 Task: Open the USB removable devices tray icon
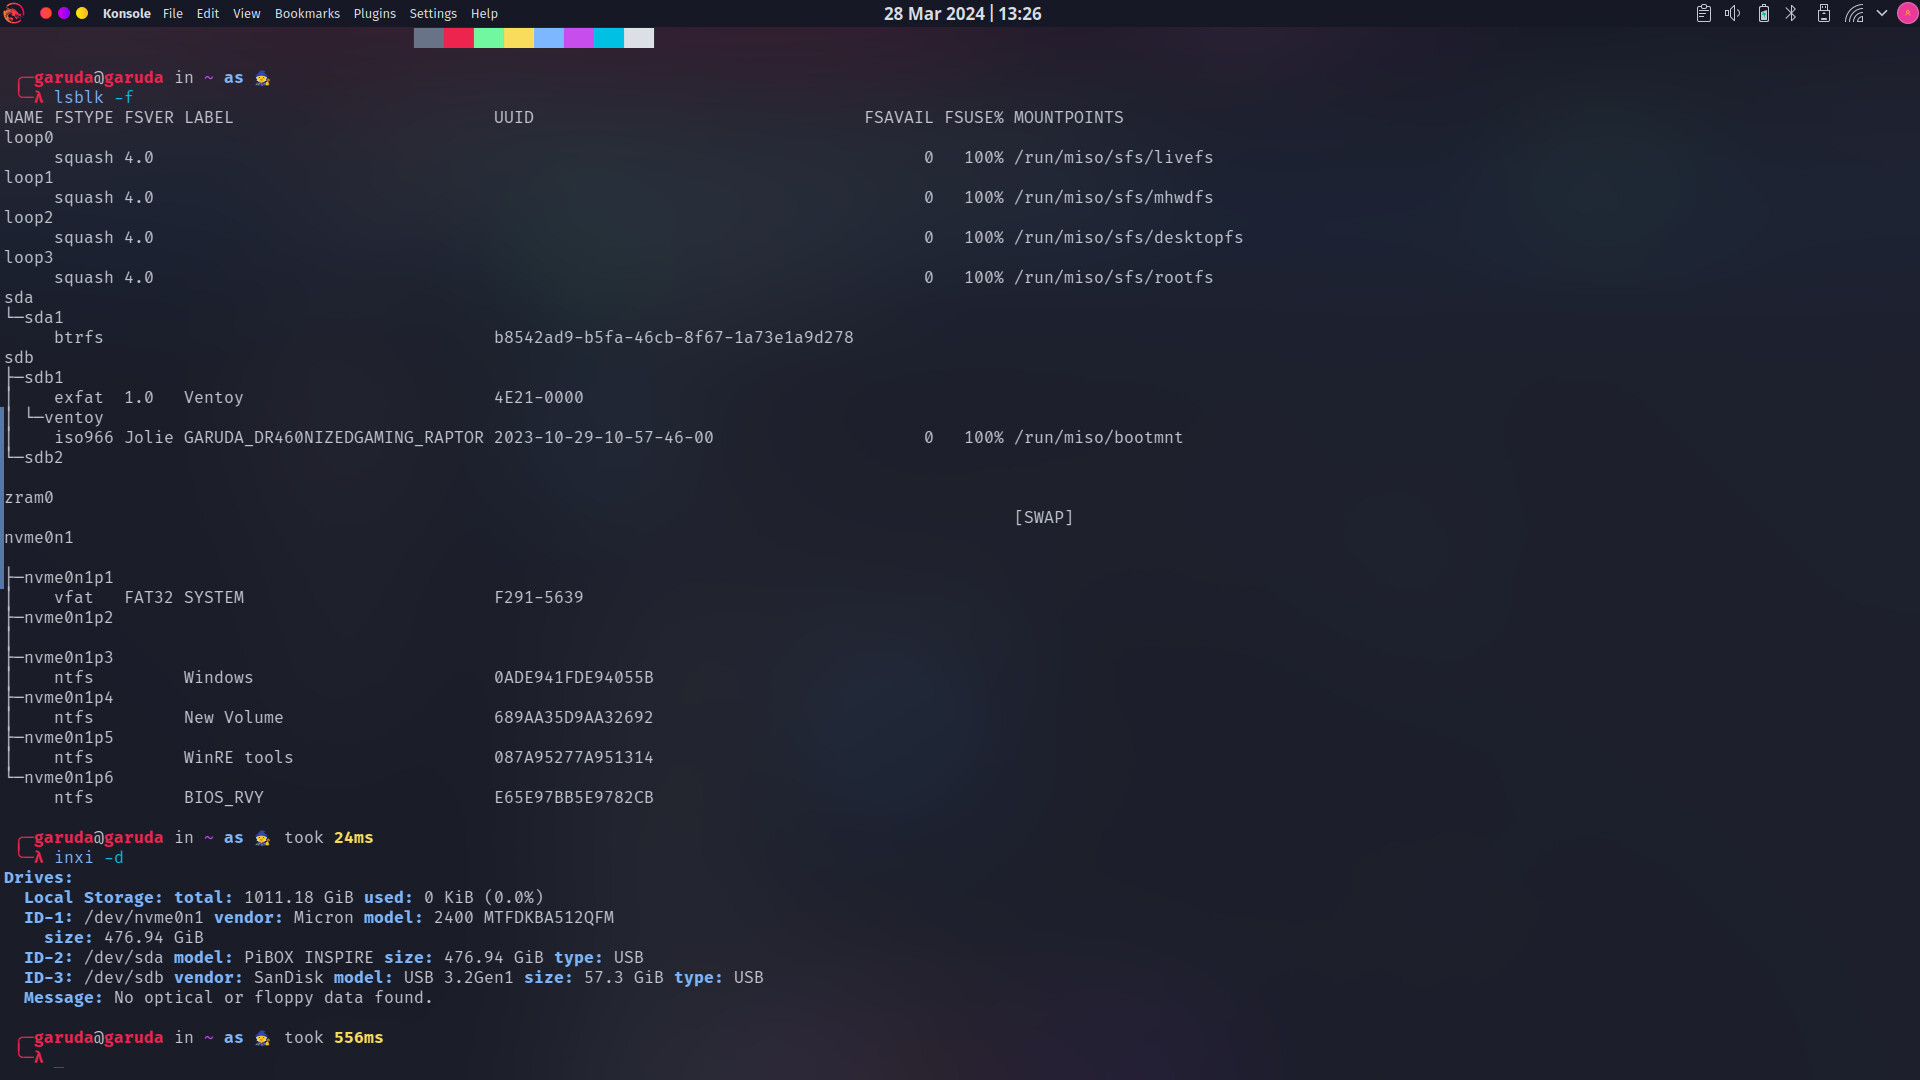(1824, 13)
